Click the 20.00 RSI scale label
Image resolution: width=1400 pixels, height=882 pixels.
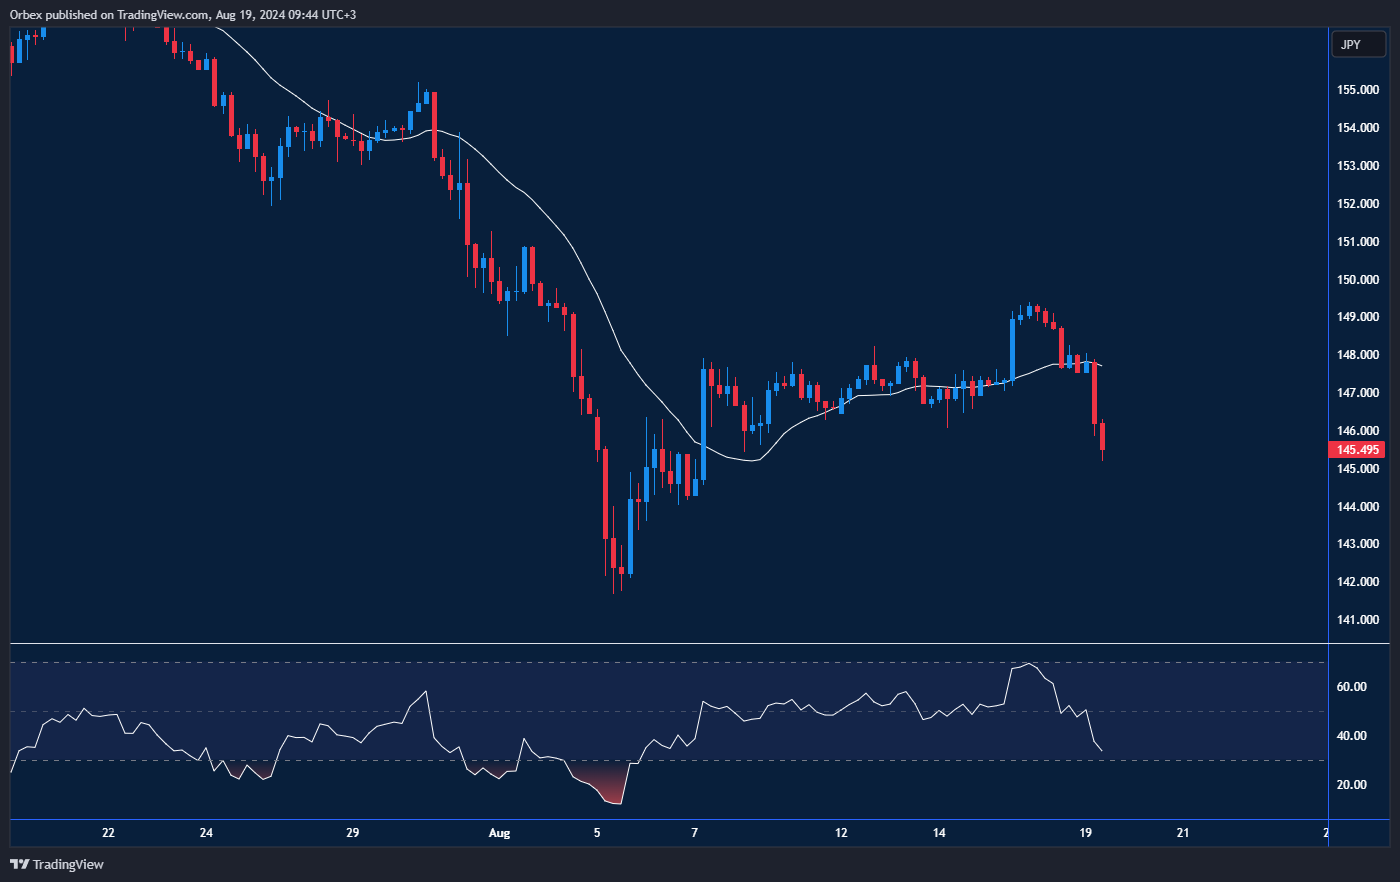tap(1351, 785)
